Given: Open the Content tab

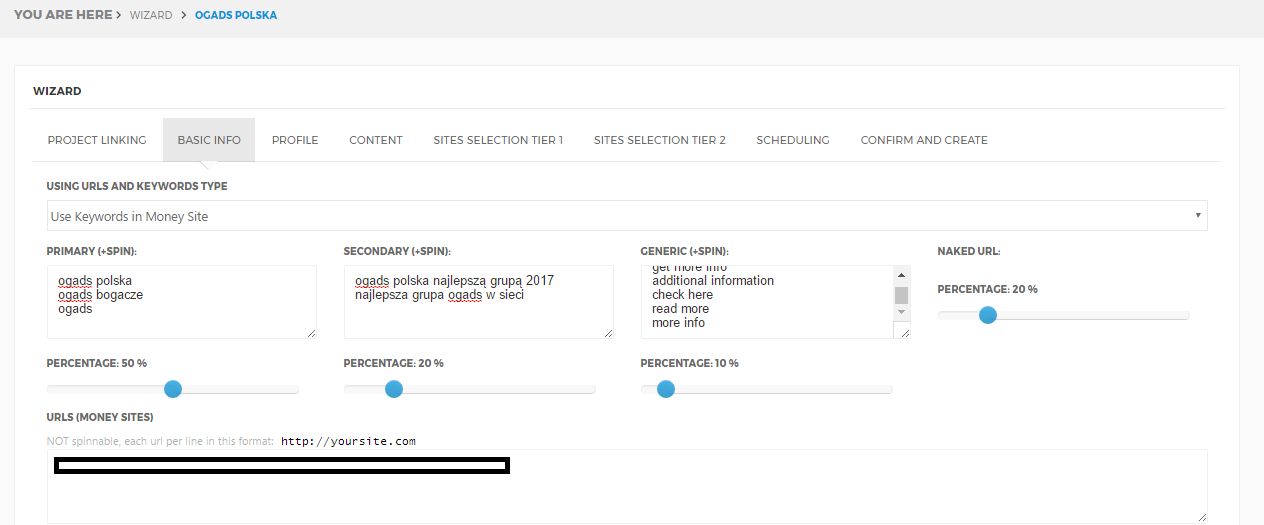Looking at the screenshot, I should tap(376, 140).
